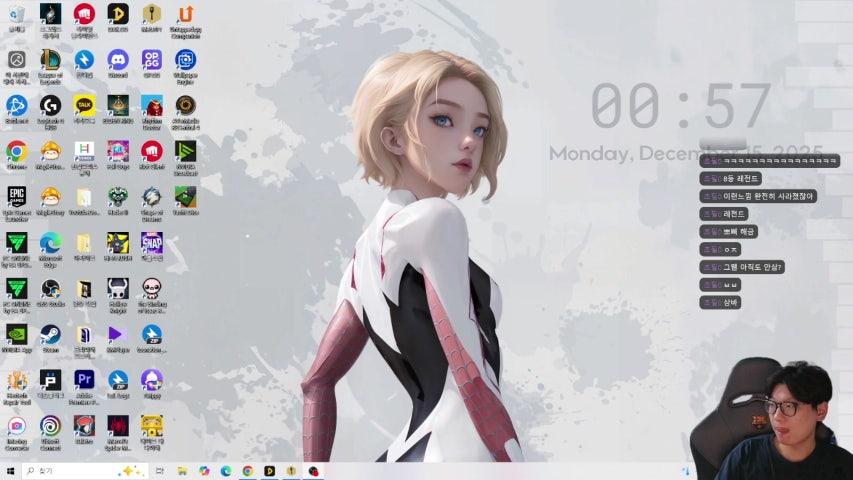Switch to Edge on the taskbar

[226, 471]
